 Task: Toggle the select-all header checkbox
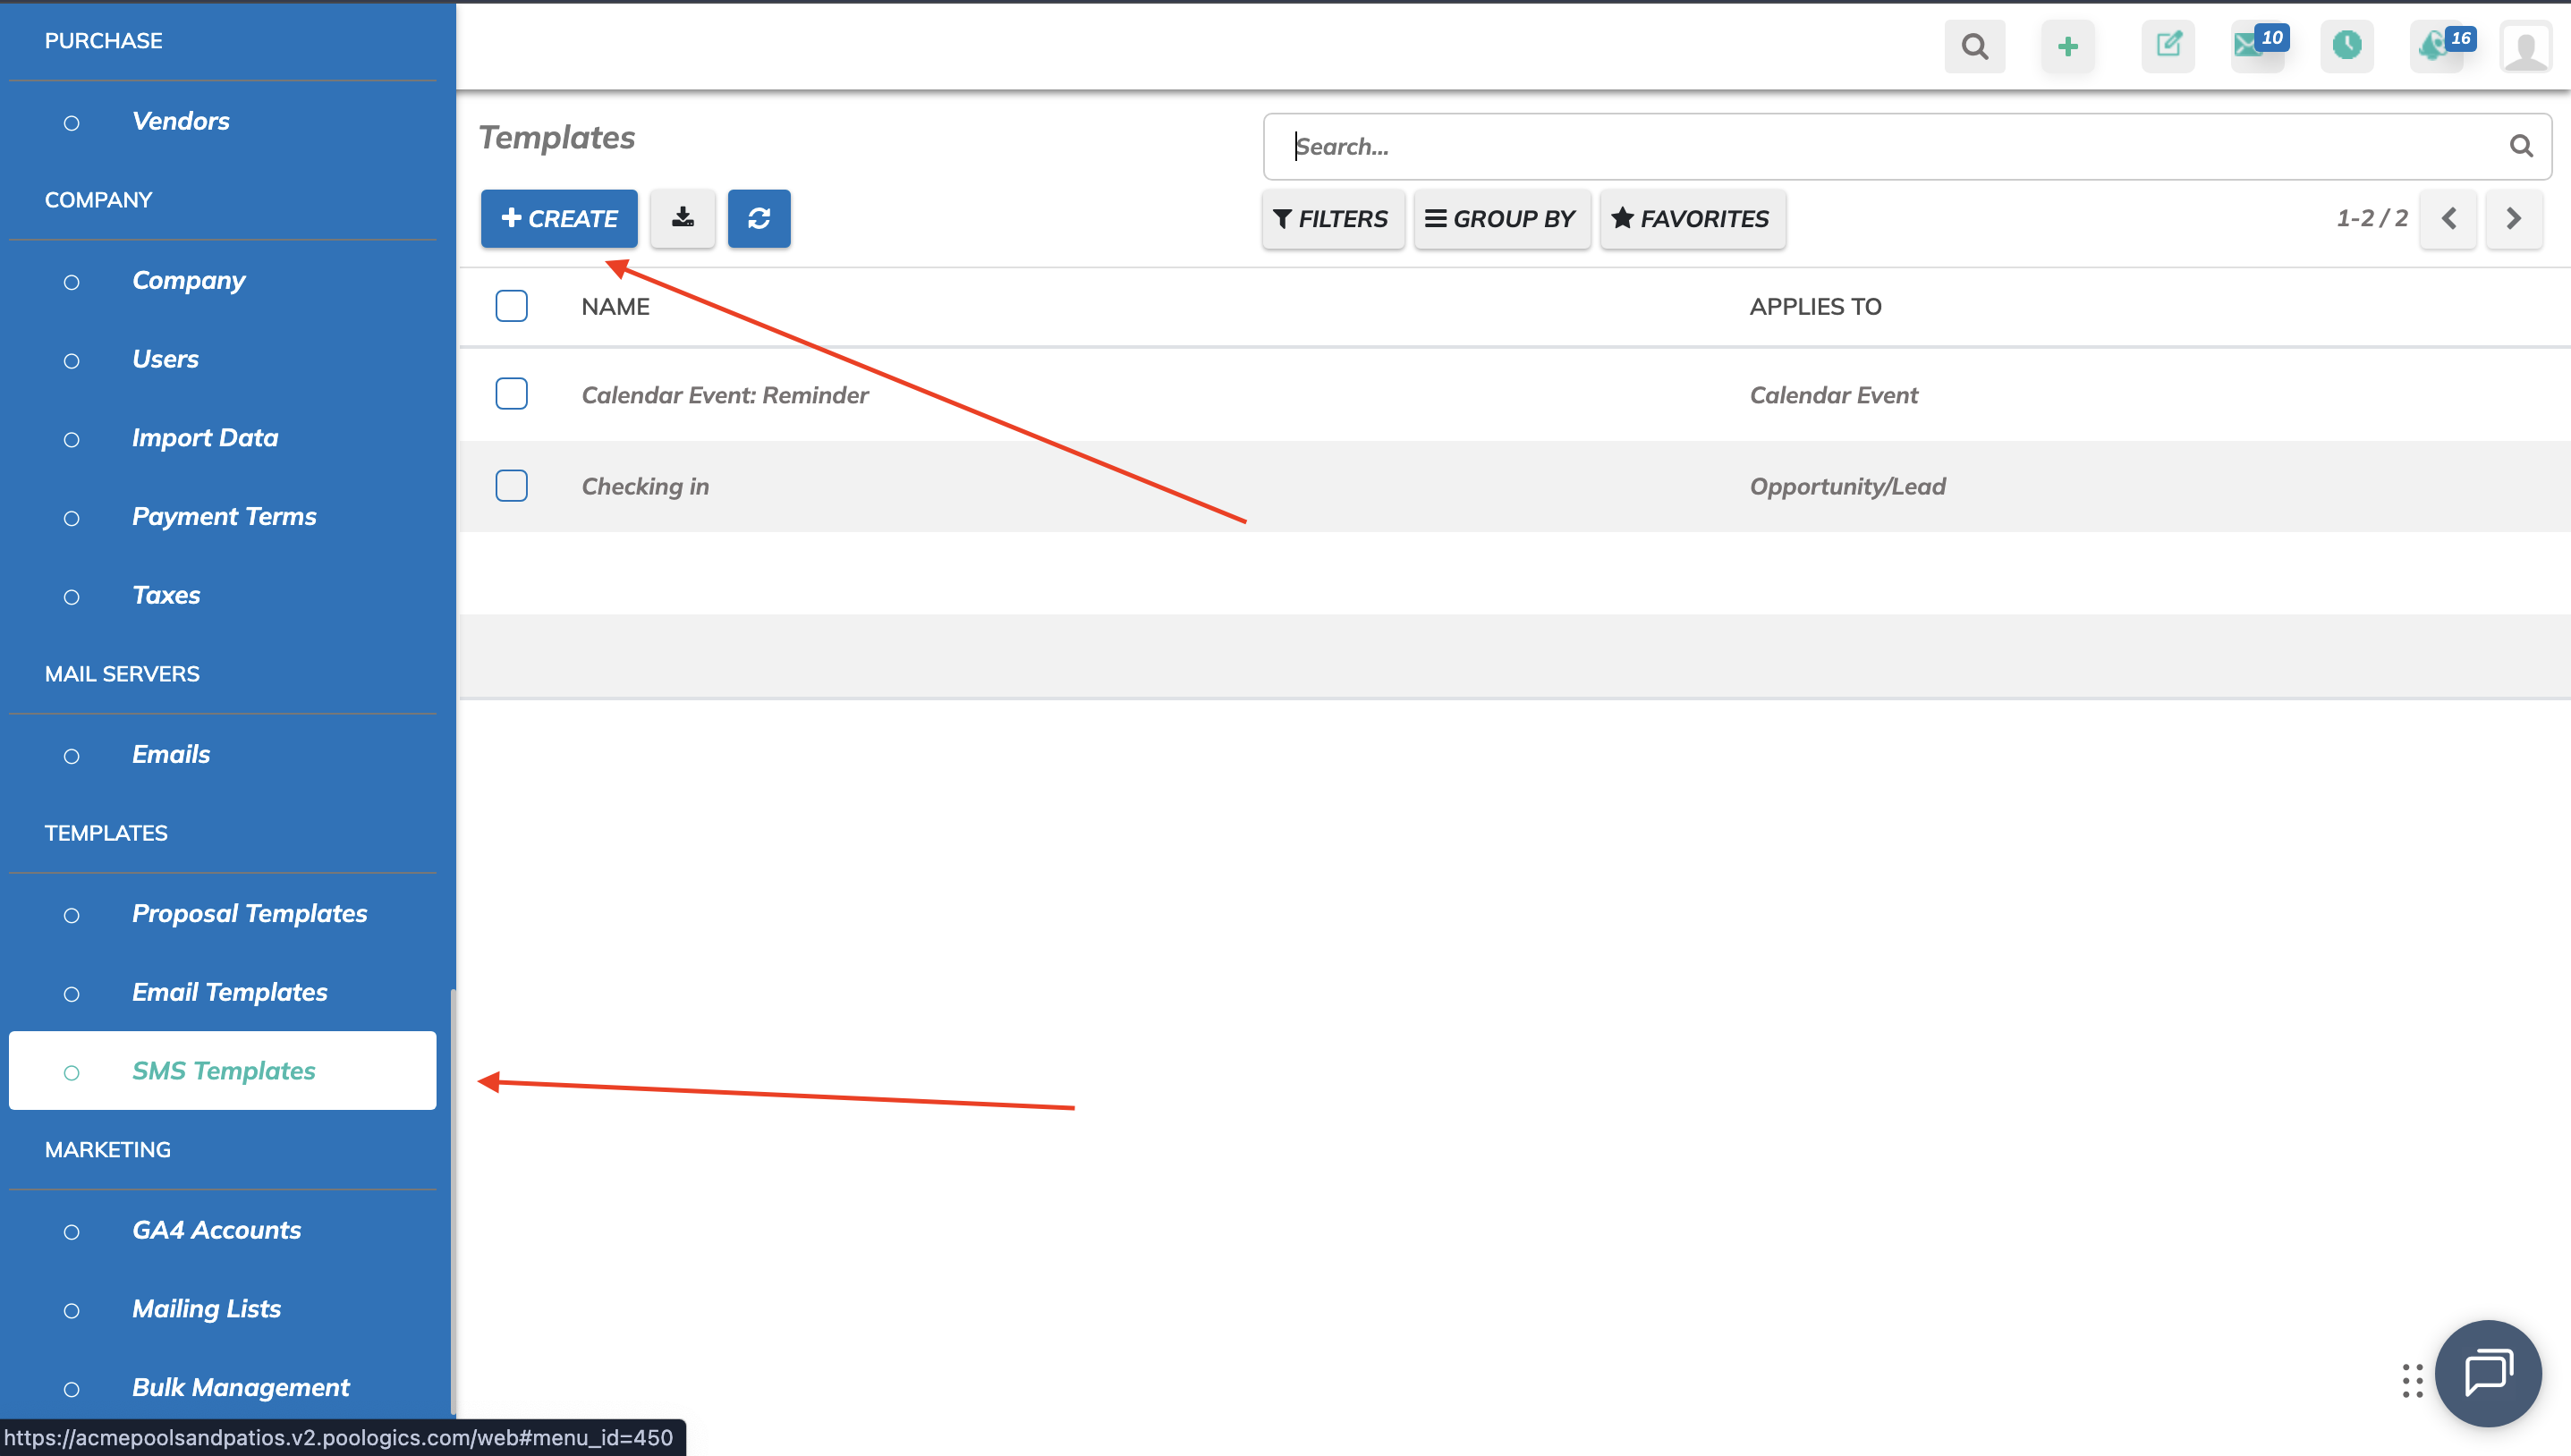click(x=511, y=306)
